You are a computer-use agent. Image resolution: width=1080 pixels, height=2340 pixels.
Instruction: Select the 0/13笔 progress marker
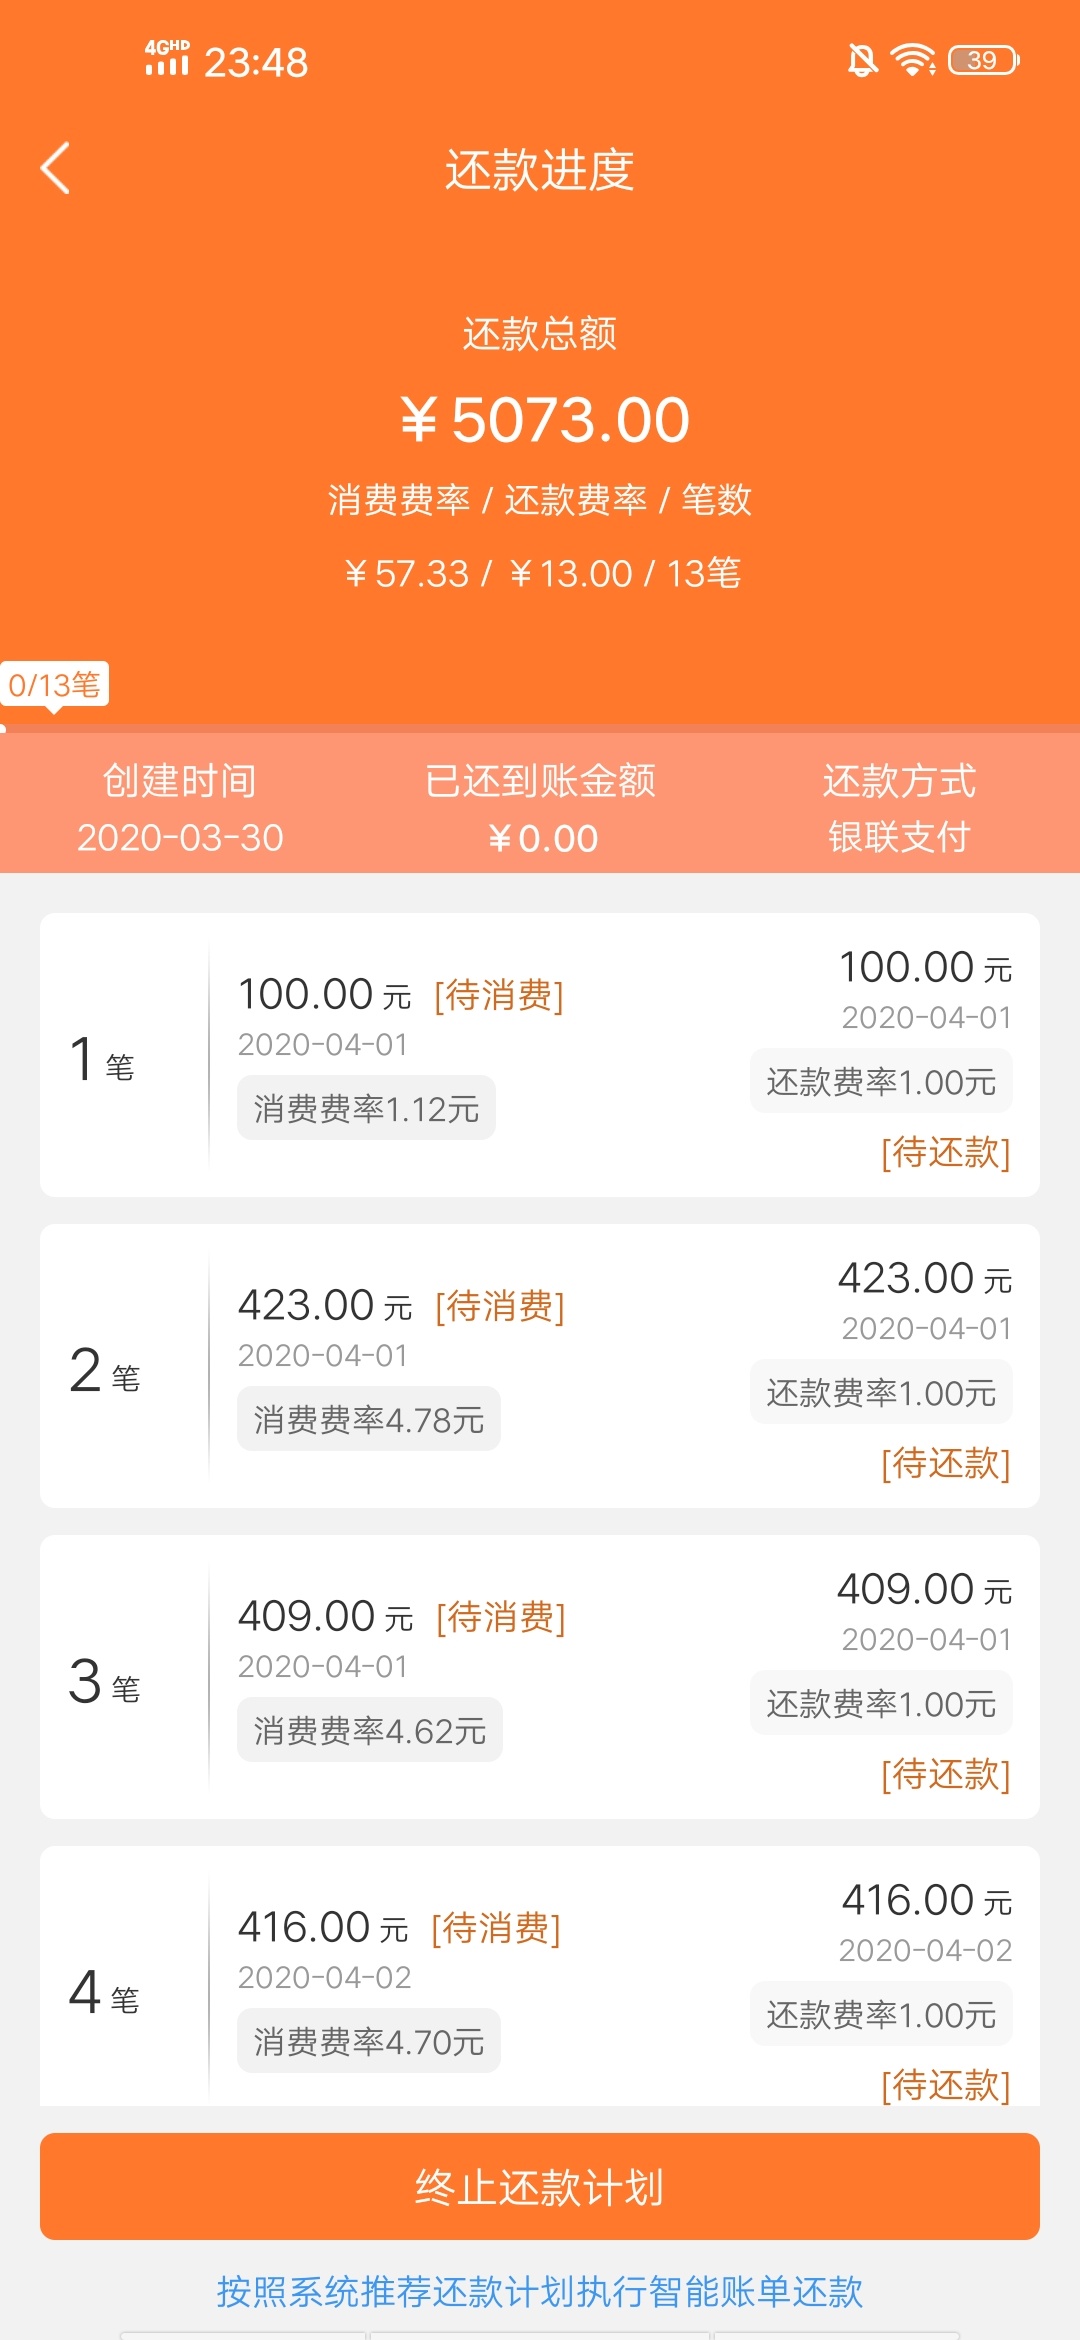click(54, 685)
